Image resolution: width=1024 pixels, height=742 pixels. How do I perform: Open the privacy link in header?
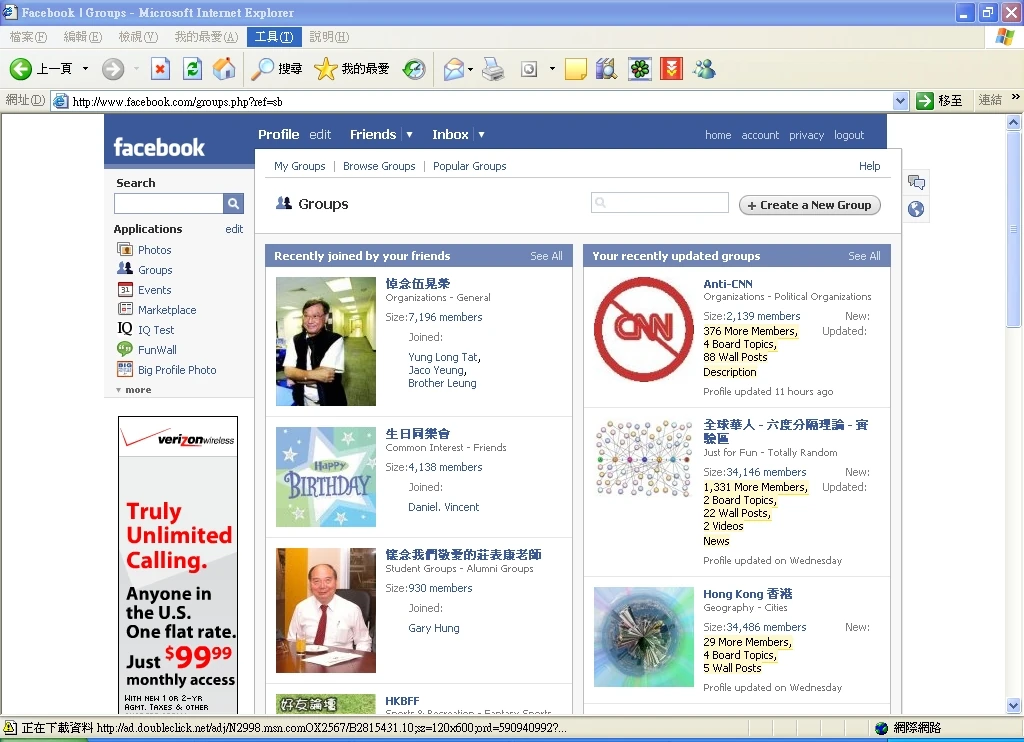coord(807,135)
